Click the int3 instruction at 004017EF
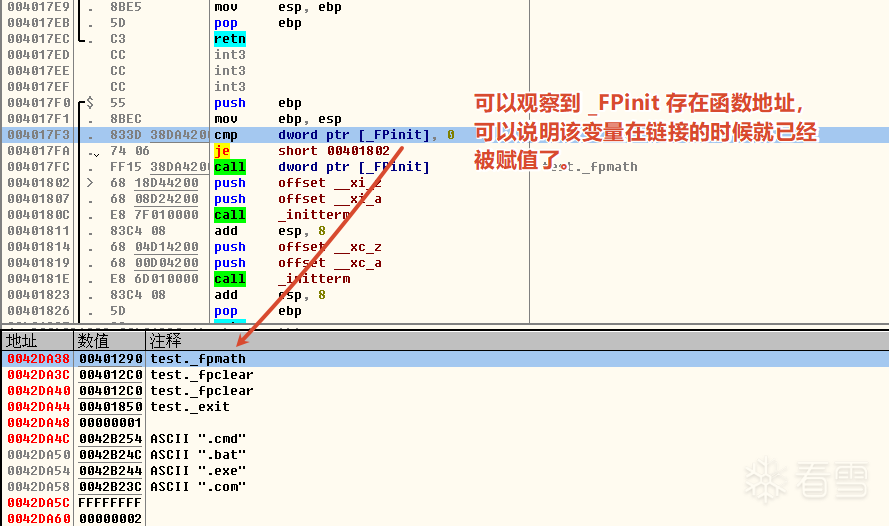 (230, 87)
